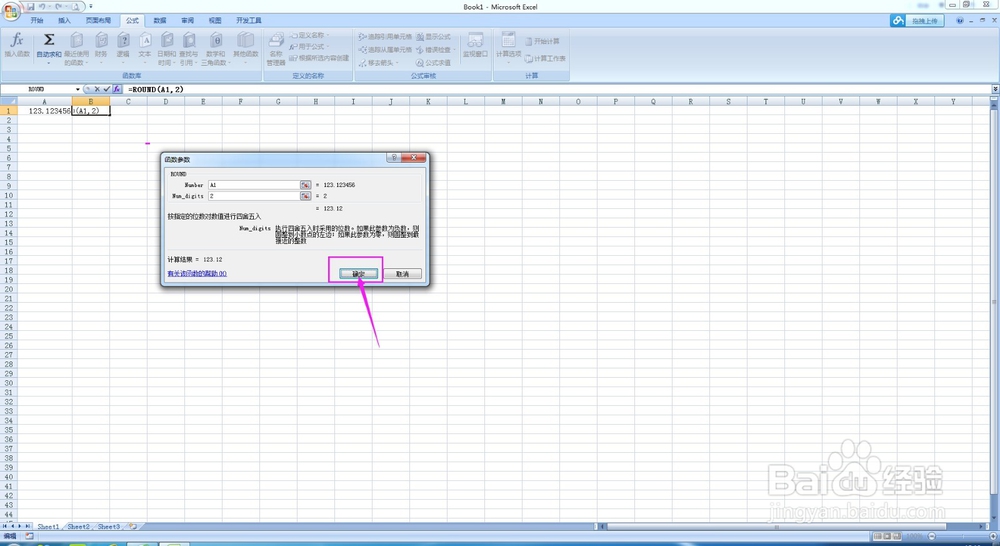Select row header 10

9,195
